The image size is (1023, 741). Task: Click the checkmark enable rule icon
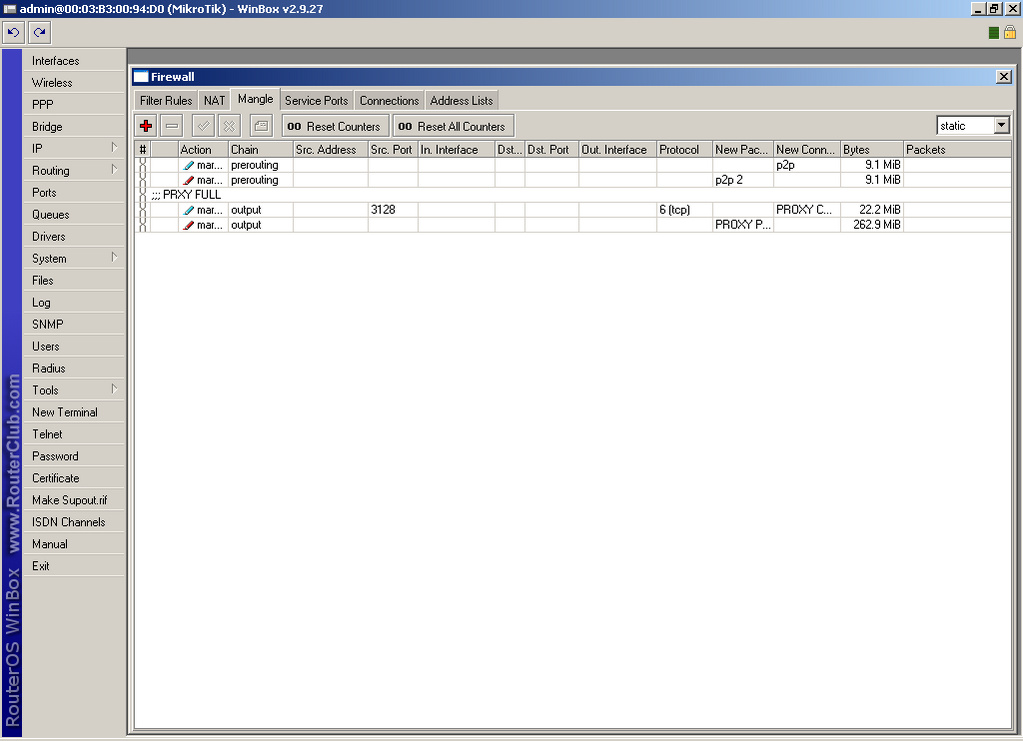(204, 126)
